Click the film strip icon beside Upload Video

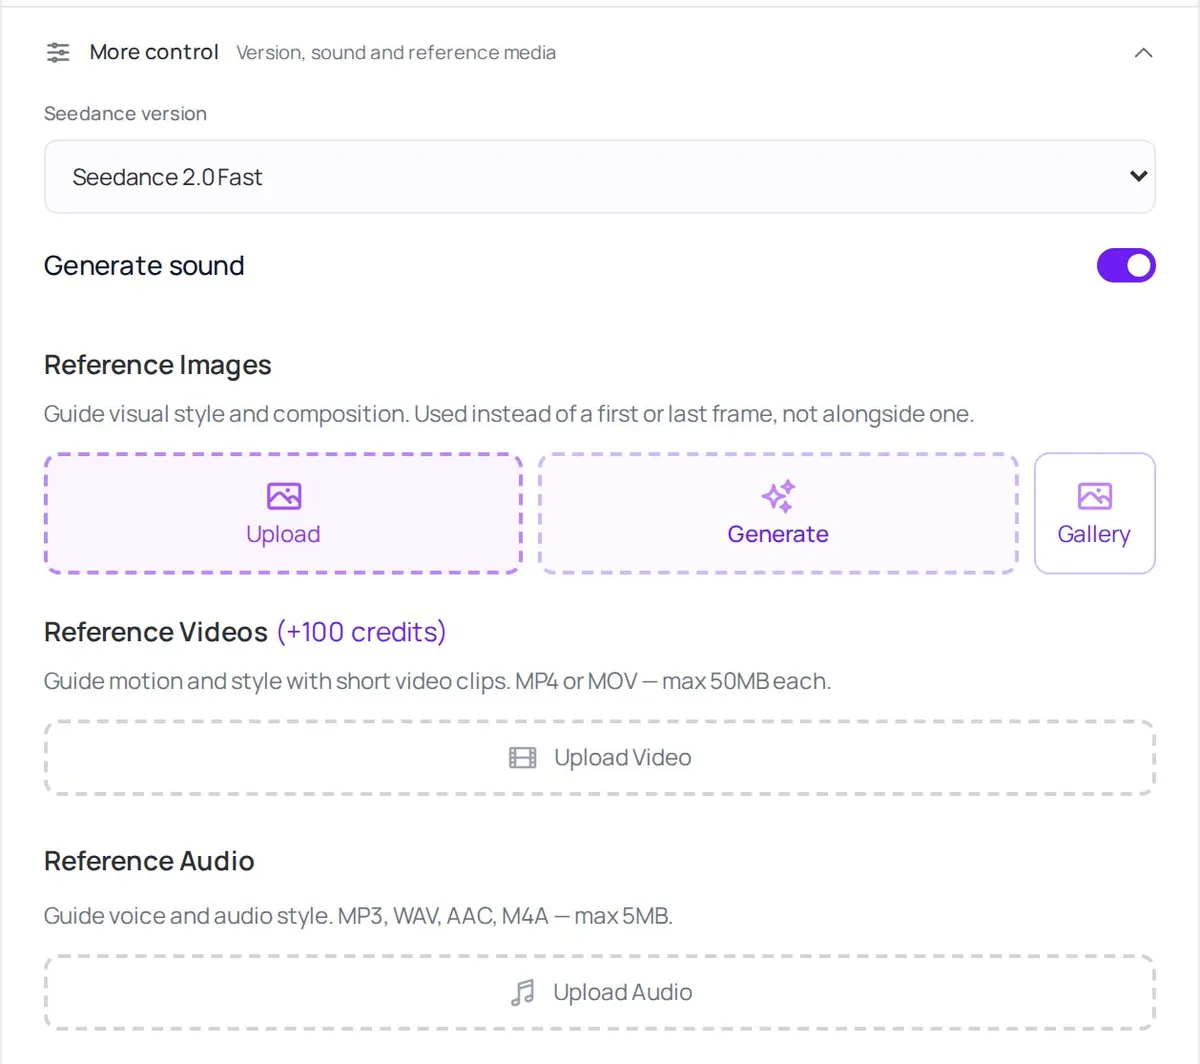[523, 758]
